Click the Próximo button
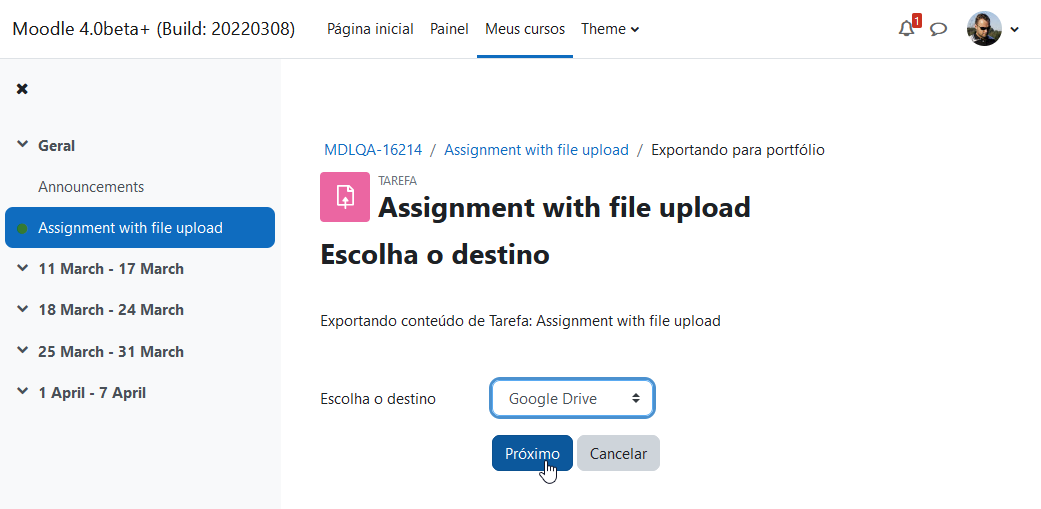Viewport: 1041px width, 509px height. [532, 453]
